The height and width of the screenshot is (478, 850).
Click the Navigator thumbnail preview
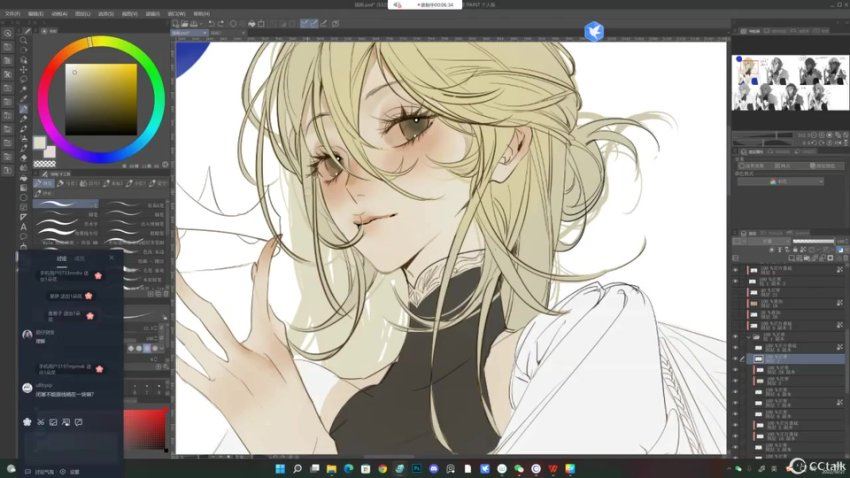click(790, 83)
